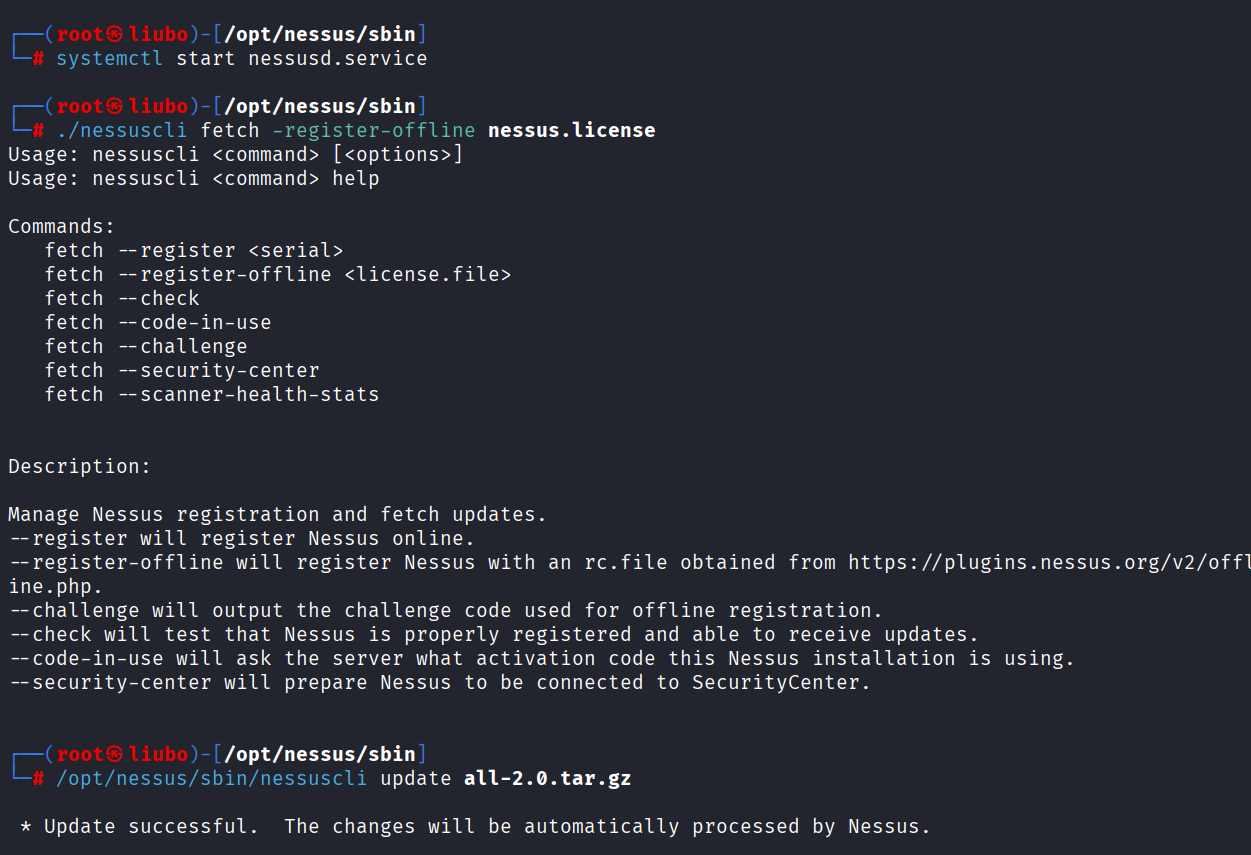1251x855 pixels.
Task: Click the skull icon above the update command
Action: pos(115,754)
